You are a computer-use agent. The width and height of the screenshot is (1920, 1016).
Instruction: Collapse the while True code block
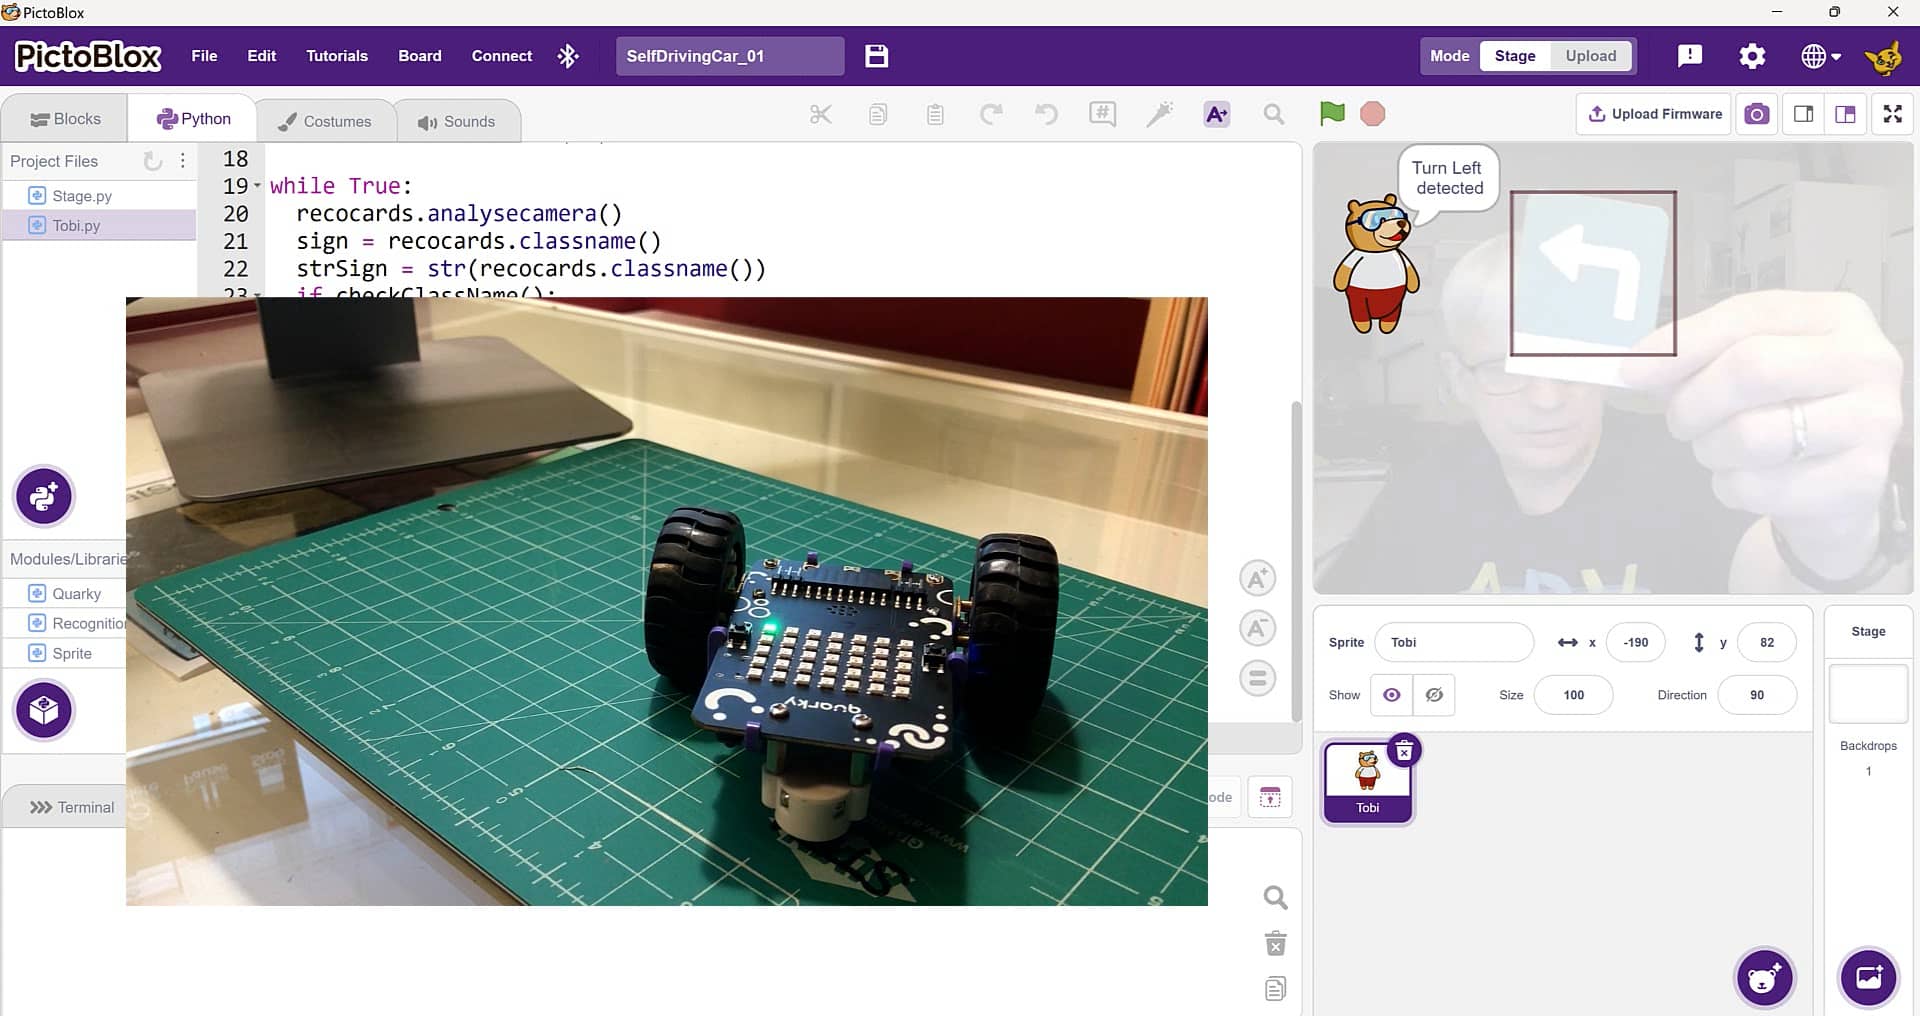tap(257, 187)
